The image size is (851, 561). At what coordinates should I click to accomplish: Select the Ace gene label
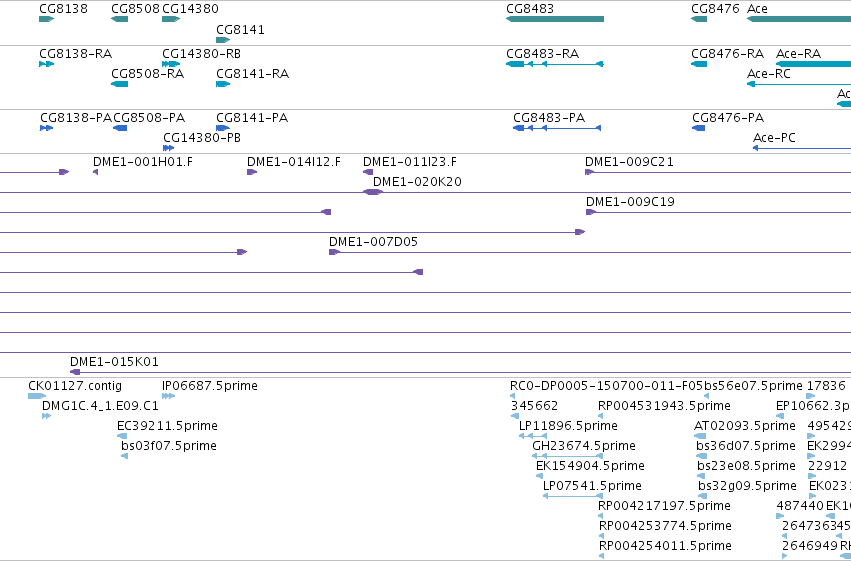[757, 9]
